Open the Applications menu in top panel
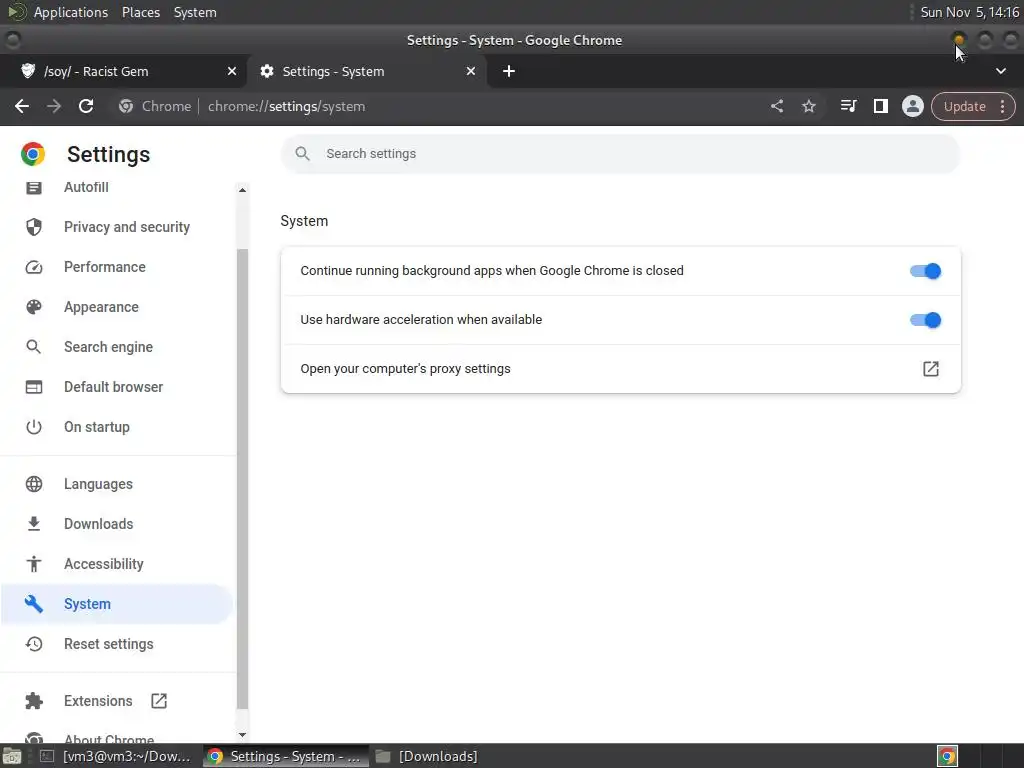Viewport: 1024px width, 768px height. tap(71, 12)
